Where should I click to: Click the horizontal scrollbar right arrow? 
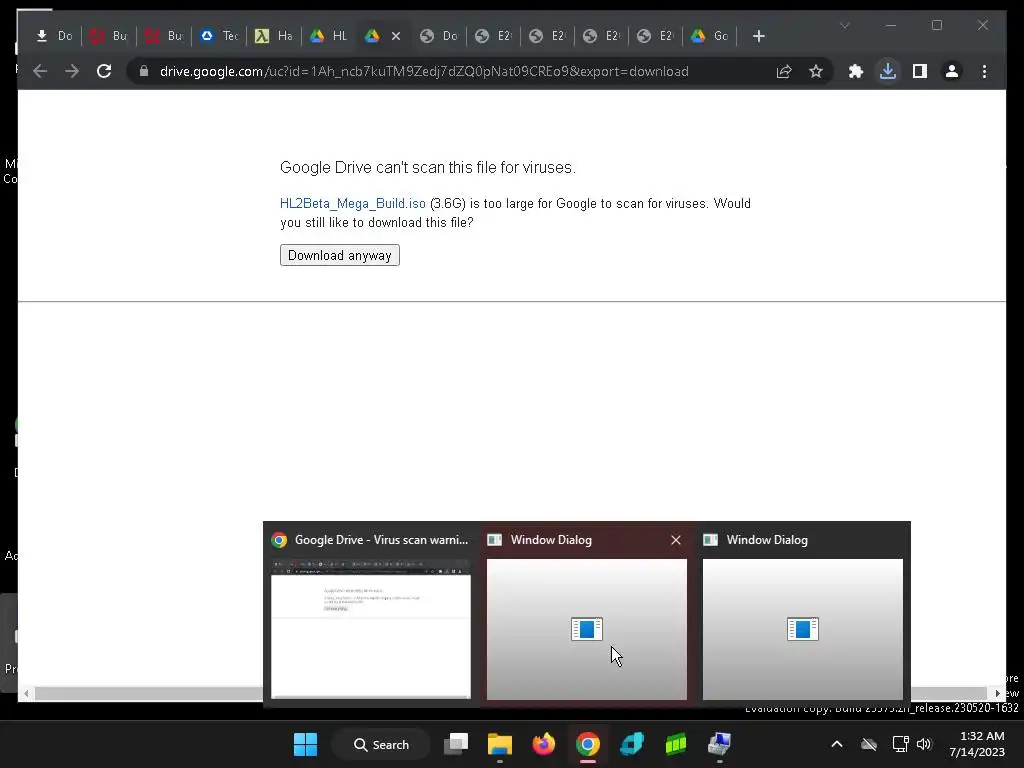click(997, 694)
